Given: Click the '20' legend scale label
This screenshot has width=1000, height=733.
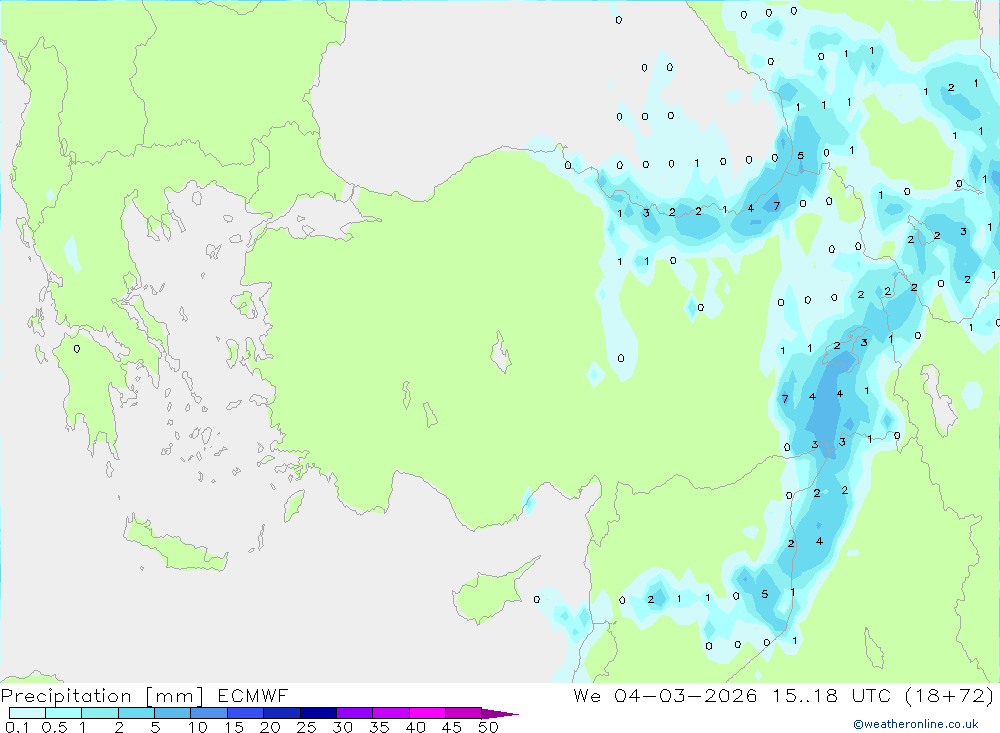Looking at the screenshot, I should tap(270, 727).
